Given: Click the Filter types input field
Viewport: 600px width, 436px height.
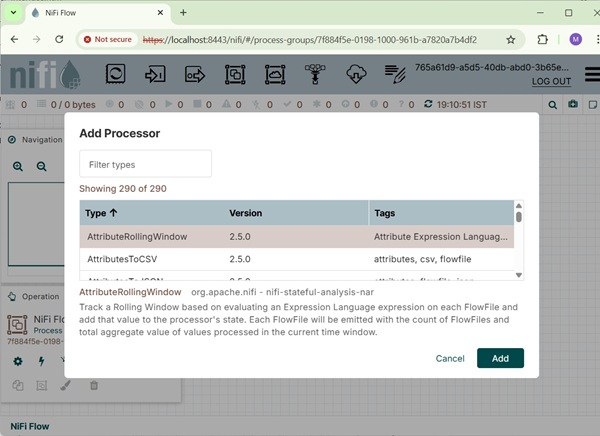Looking at the screenshot, I should pos(145,164).
